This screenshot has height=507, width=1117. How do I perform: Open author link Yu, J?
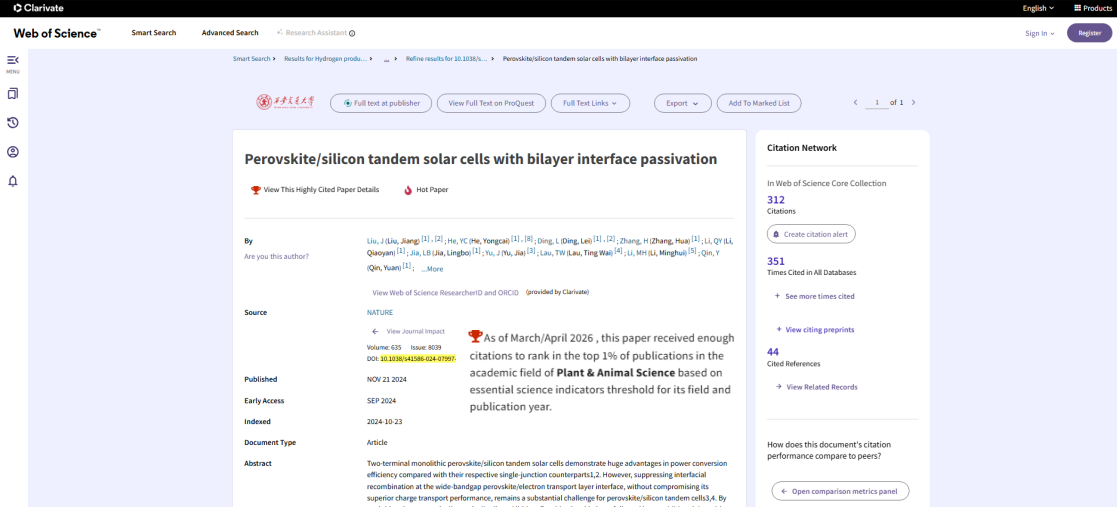coord(492,253)
